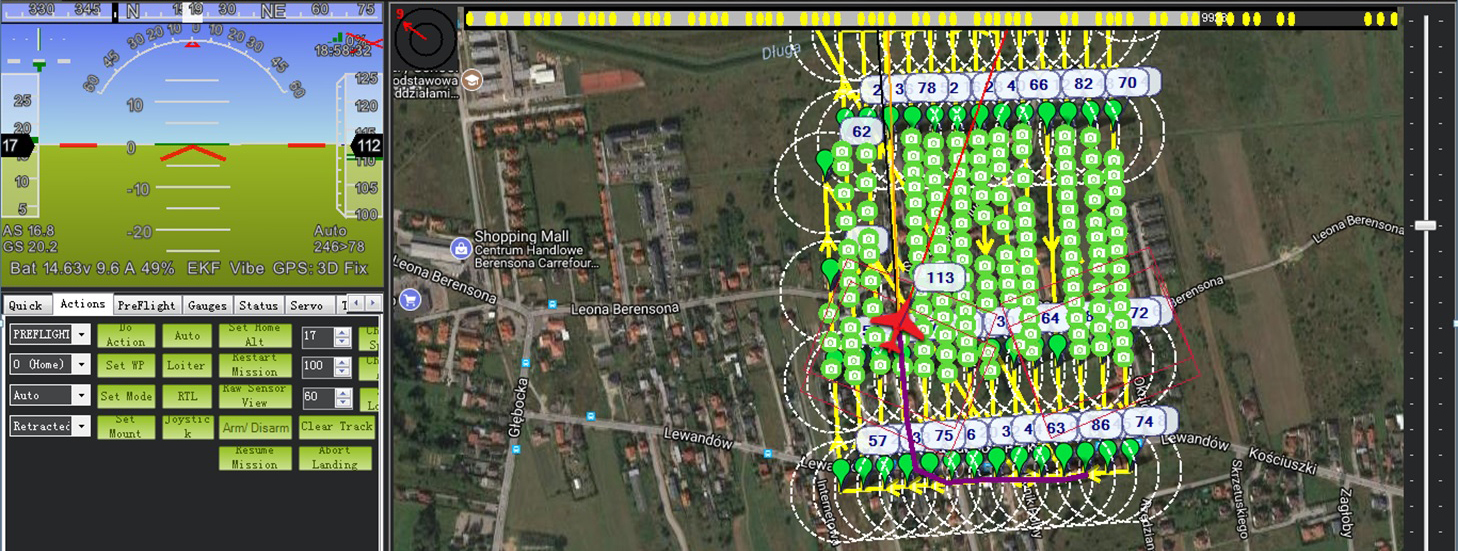Click the wind direction compass indicator
The height and width of the screenshot is (551, 1458).
pos(425,37)
